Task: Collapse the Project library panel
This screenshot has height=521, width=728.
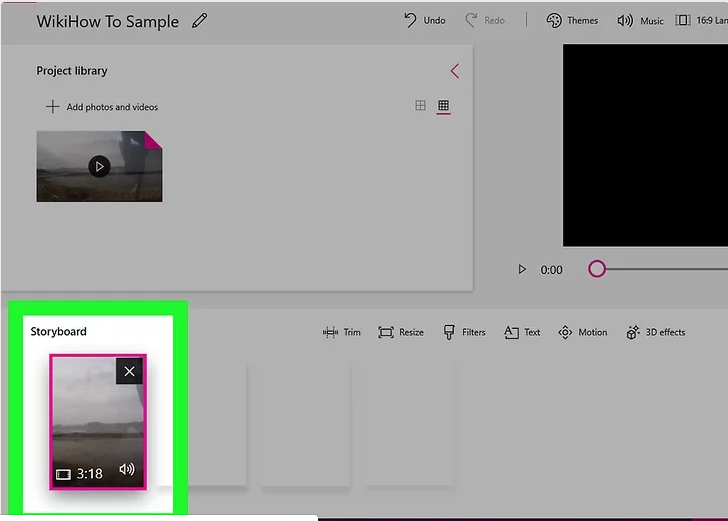Action: [455, 71]
